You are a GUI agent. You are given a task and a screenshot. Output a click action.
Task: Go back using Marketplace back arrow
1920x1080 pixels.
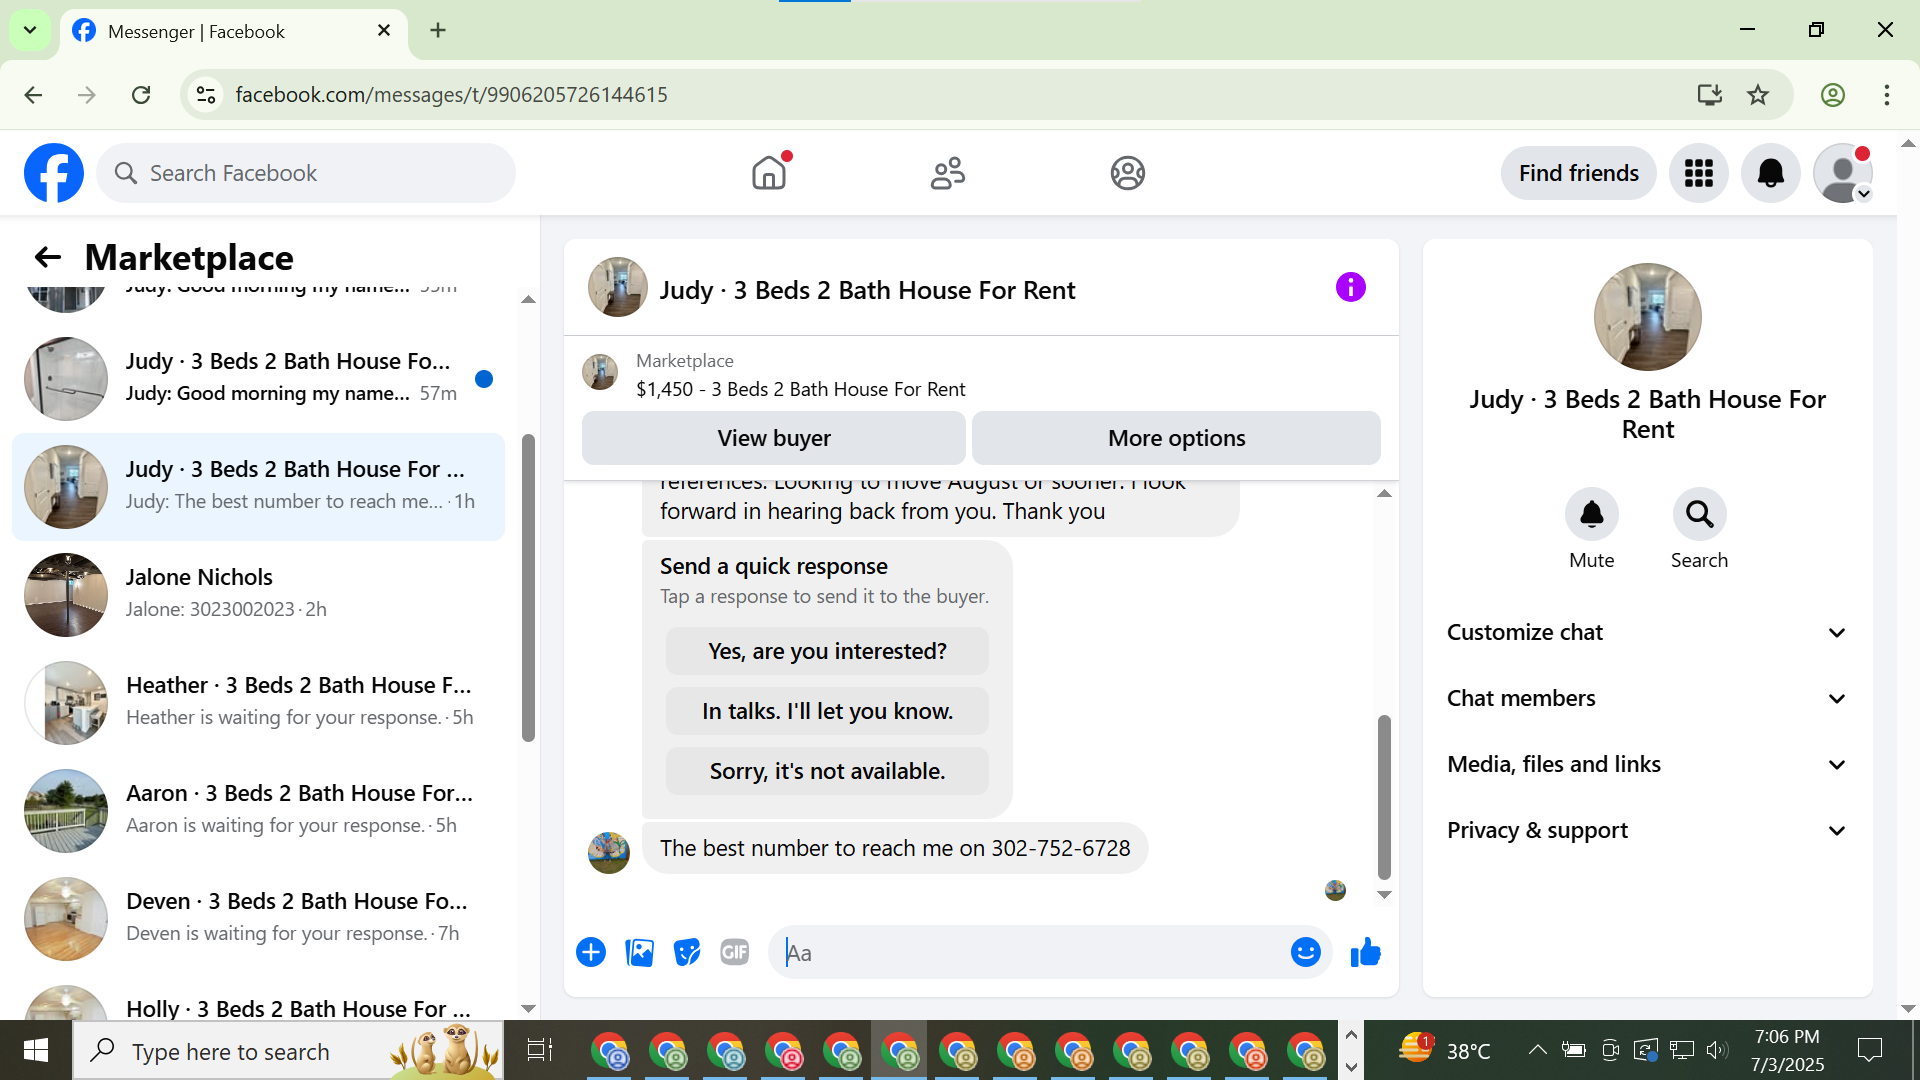coord(47,258)
